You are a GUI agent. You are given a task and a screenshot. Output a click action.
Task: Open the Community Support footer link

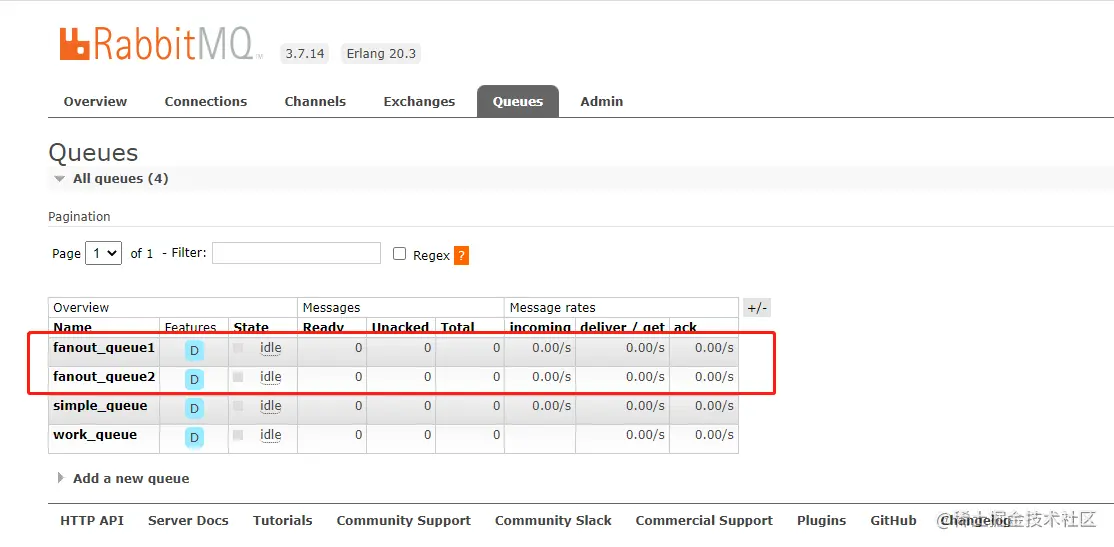404,521
